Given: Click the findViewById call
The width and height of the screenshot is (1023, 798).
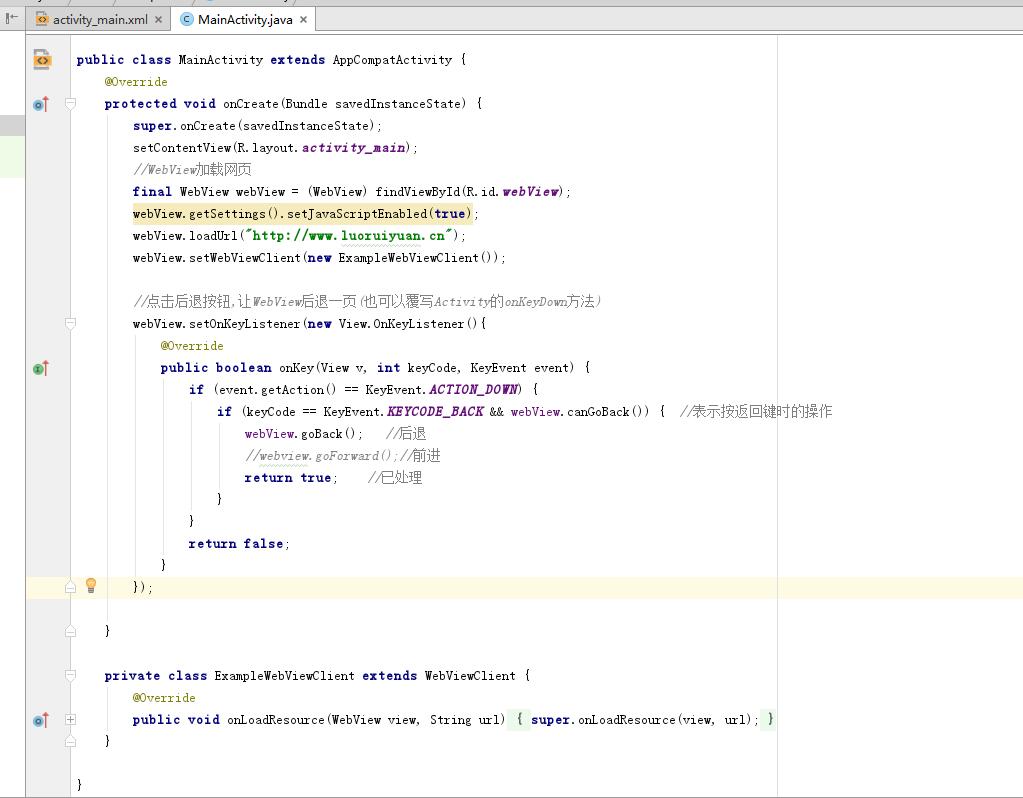Looking at the screenshot, I should point(418,192).
